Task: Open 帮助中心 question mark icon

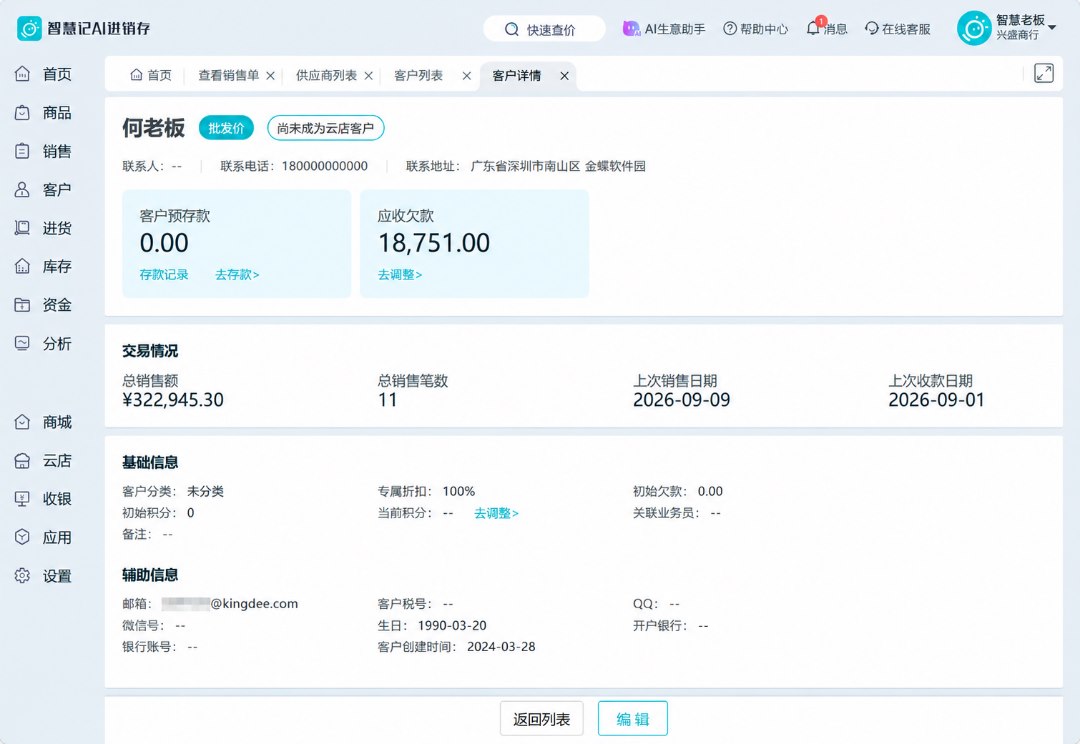Action: [x=729, y=28]
